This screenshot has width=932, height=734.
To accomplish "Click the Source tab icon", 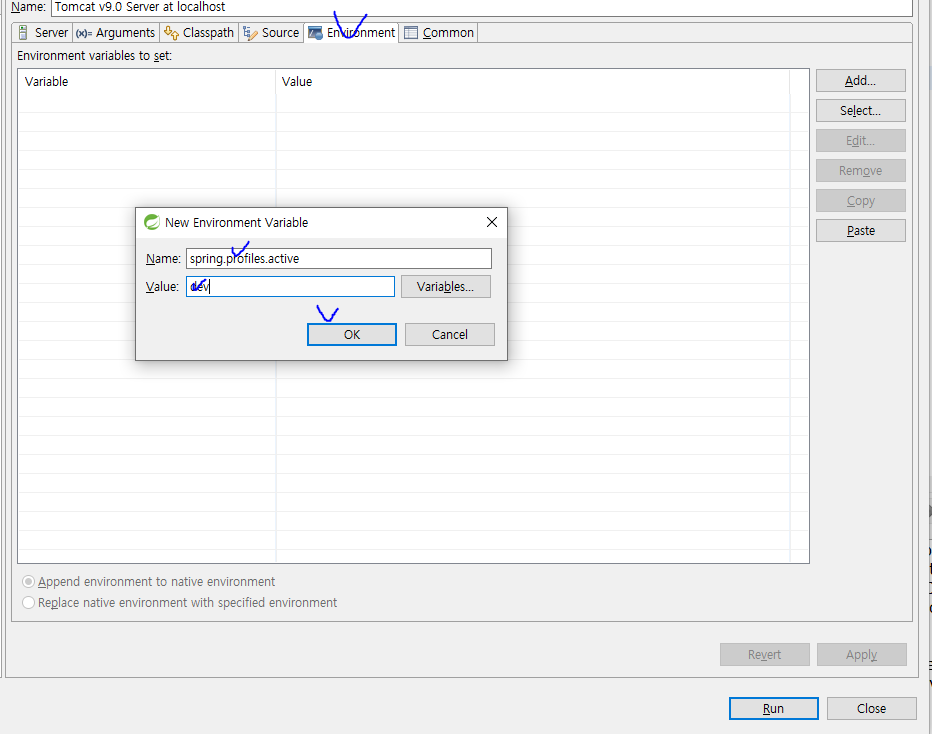I will coord(250,33).
